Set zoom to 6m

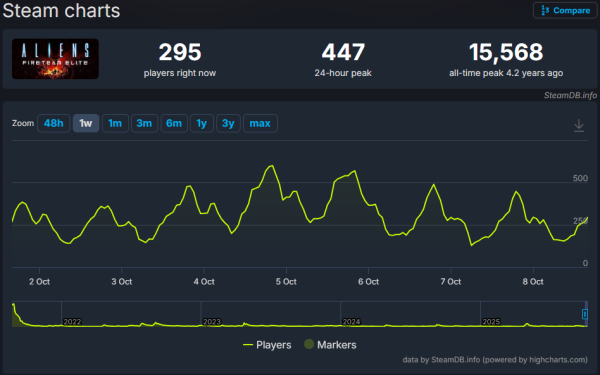pyautogui.click(x=174, y=123)
